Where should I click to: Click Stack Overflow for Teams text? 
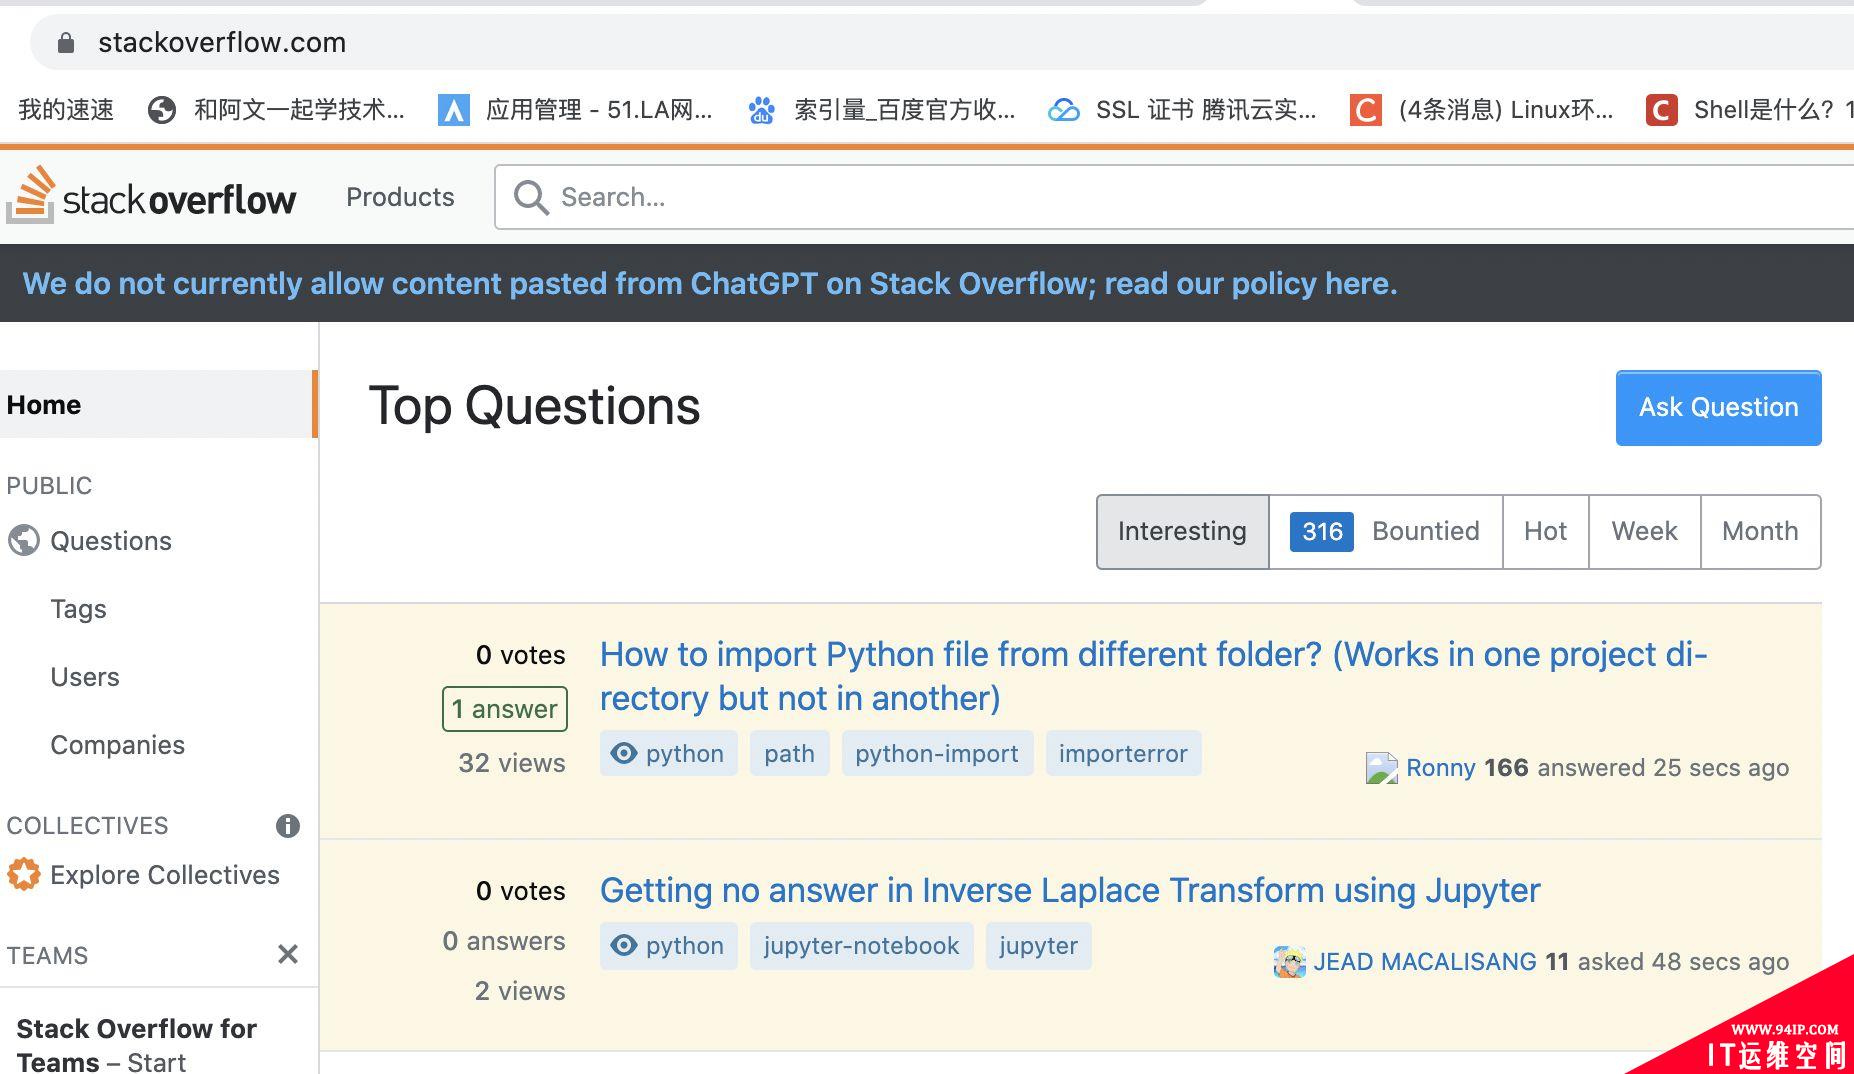pos(137,1044)
